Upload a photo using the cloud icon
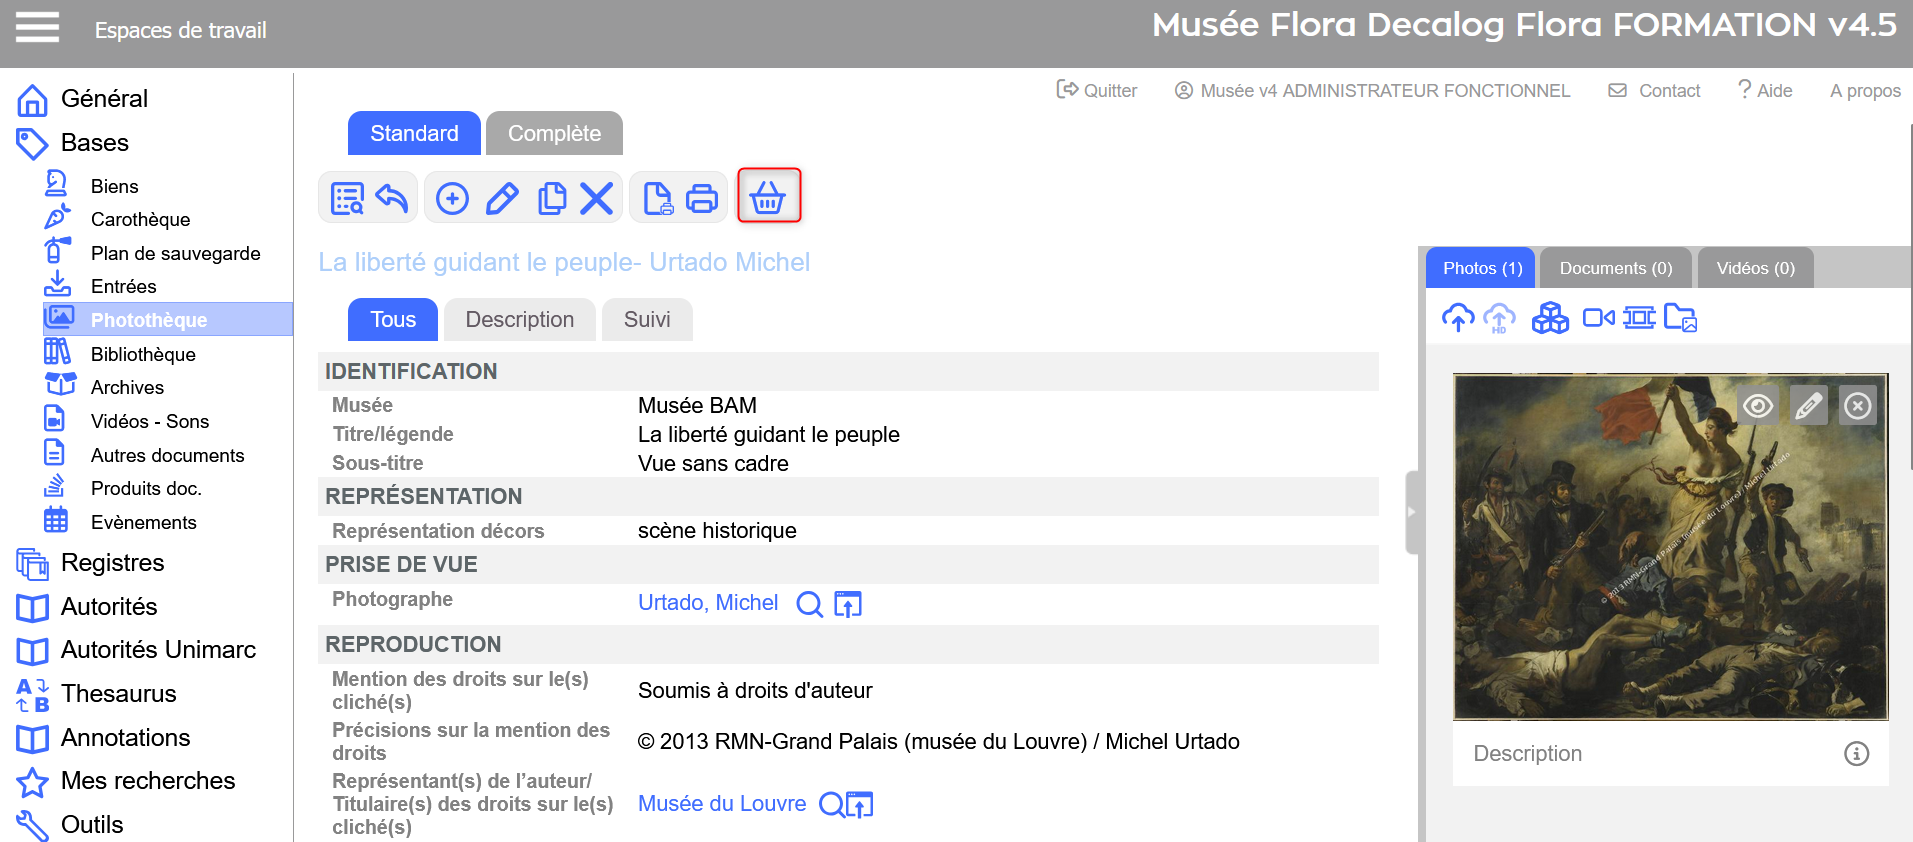 coord(1458,318)
